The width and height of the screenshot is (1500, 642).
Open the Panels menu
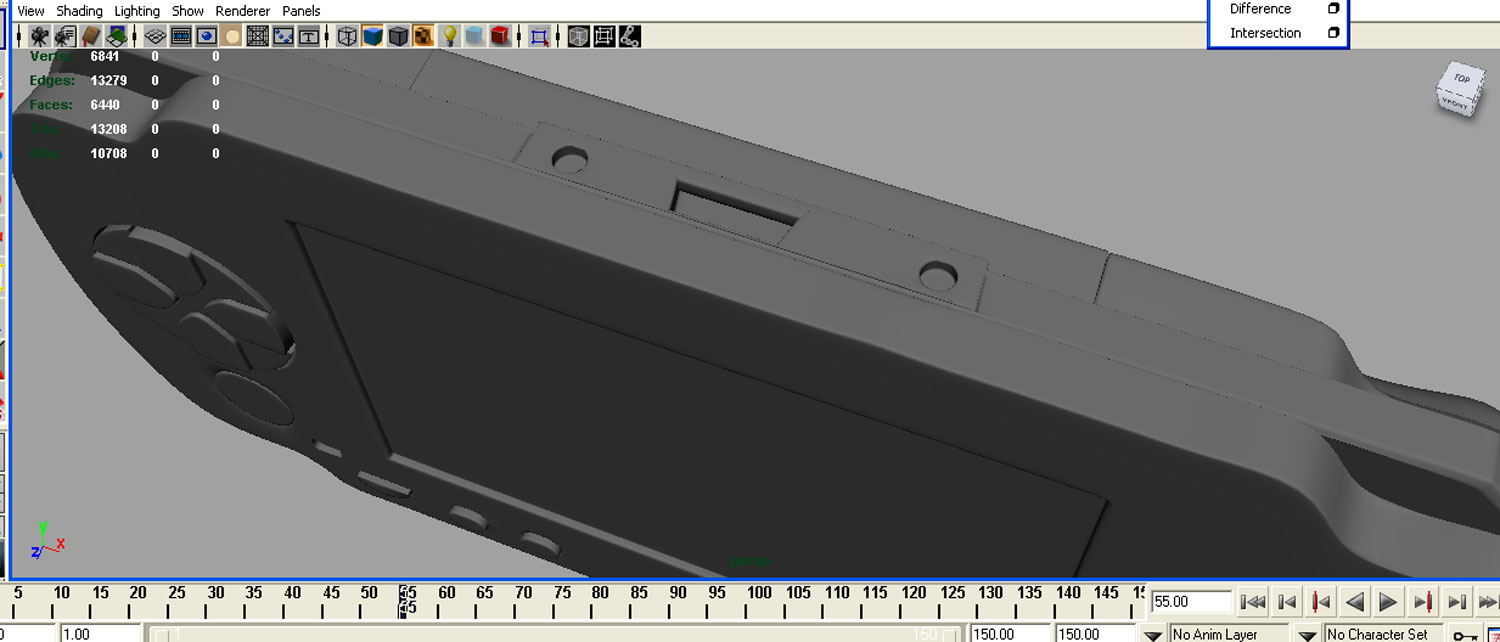click(x=301, y=11)
